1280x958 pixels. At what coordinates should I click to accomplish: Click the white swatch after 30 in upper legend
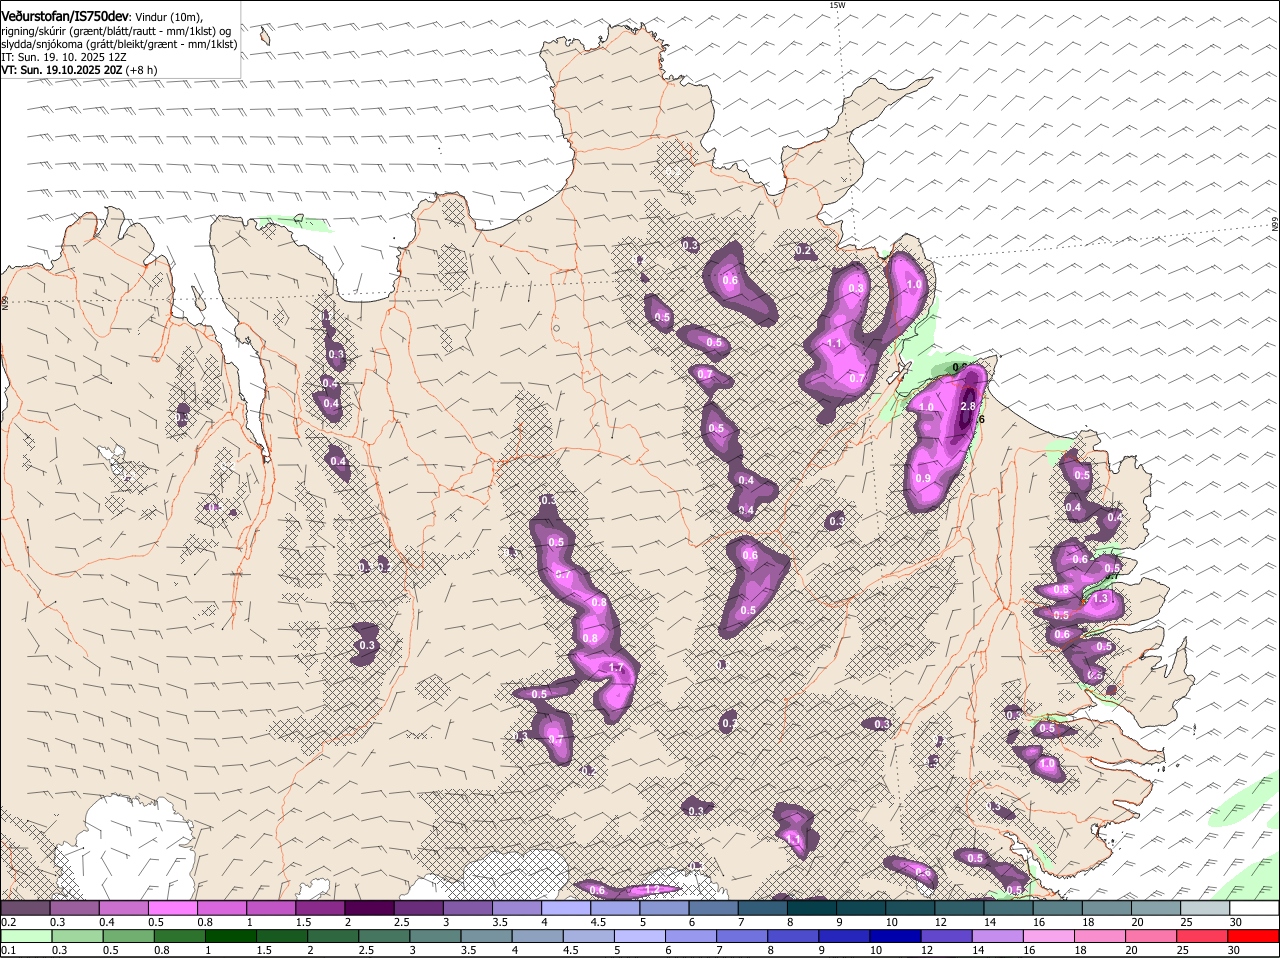pos(1254,908)
